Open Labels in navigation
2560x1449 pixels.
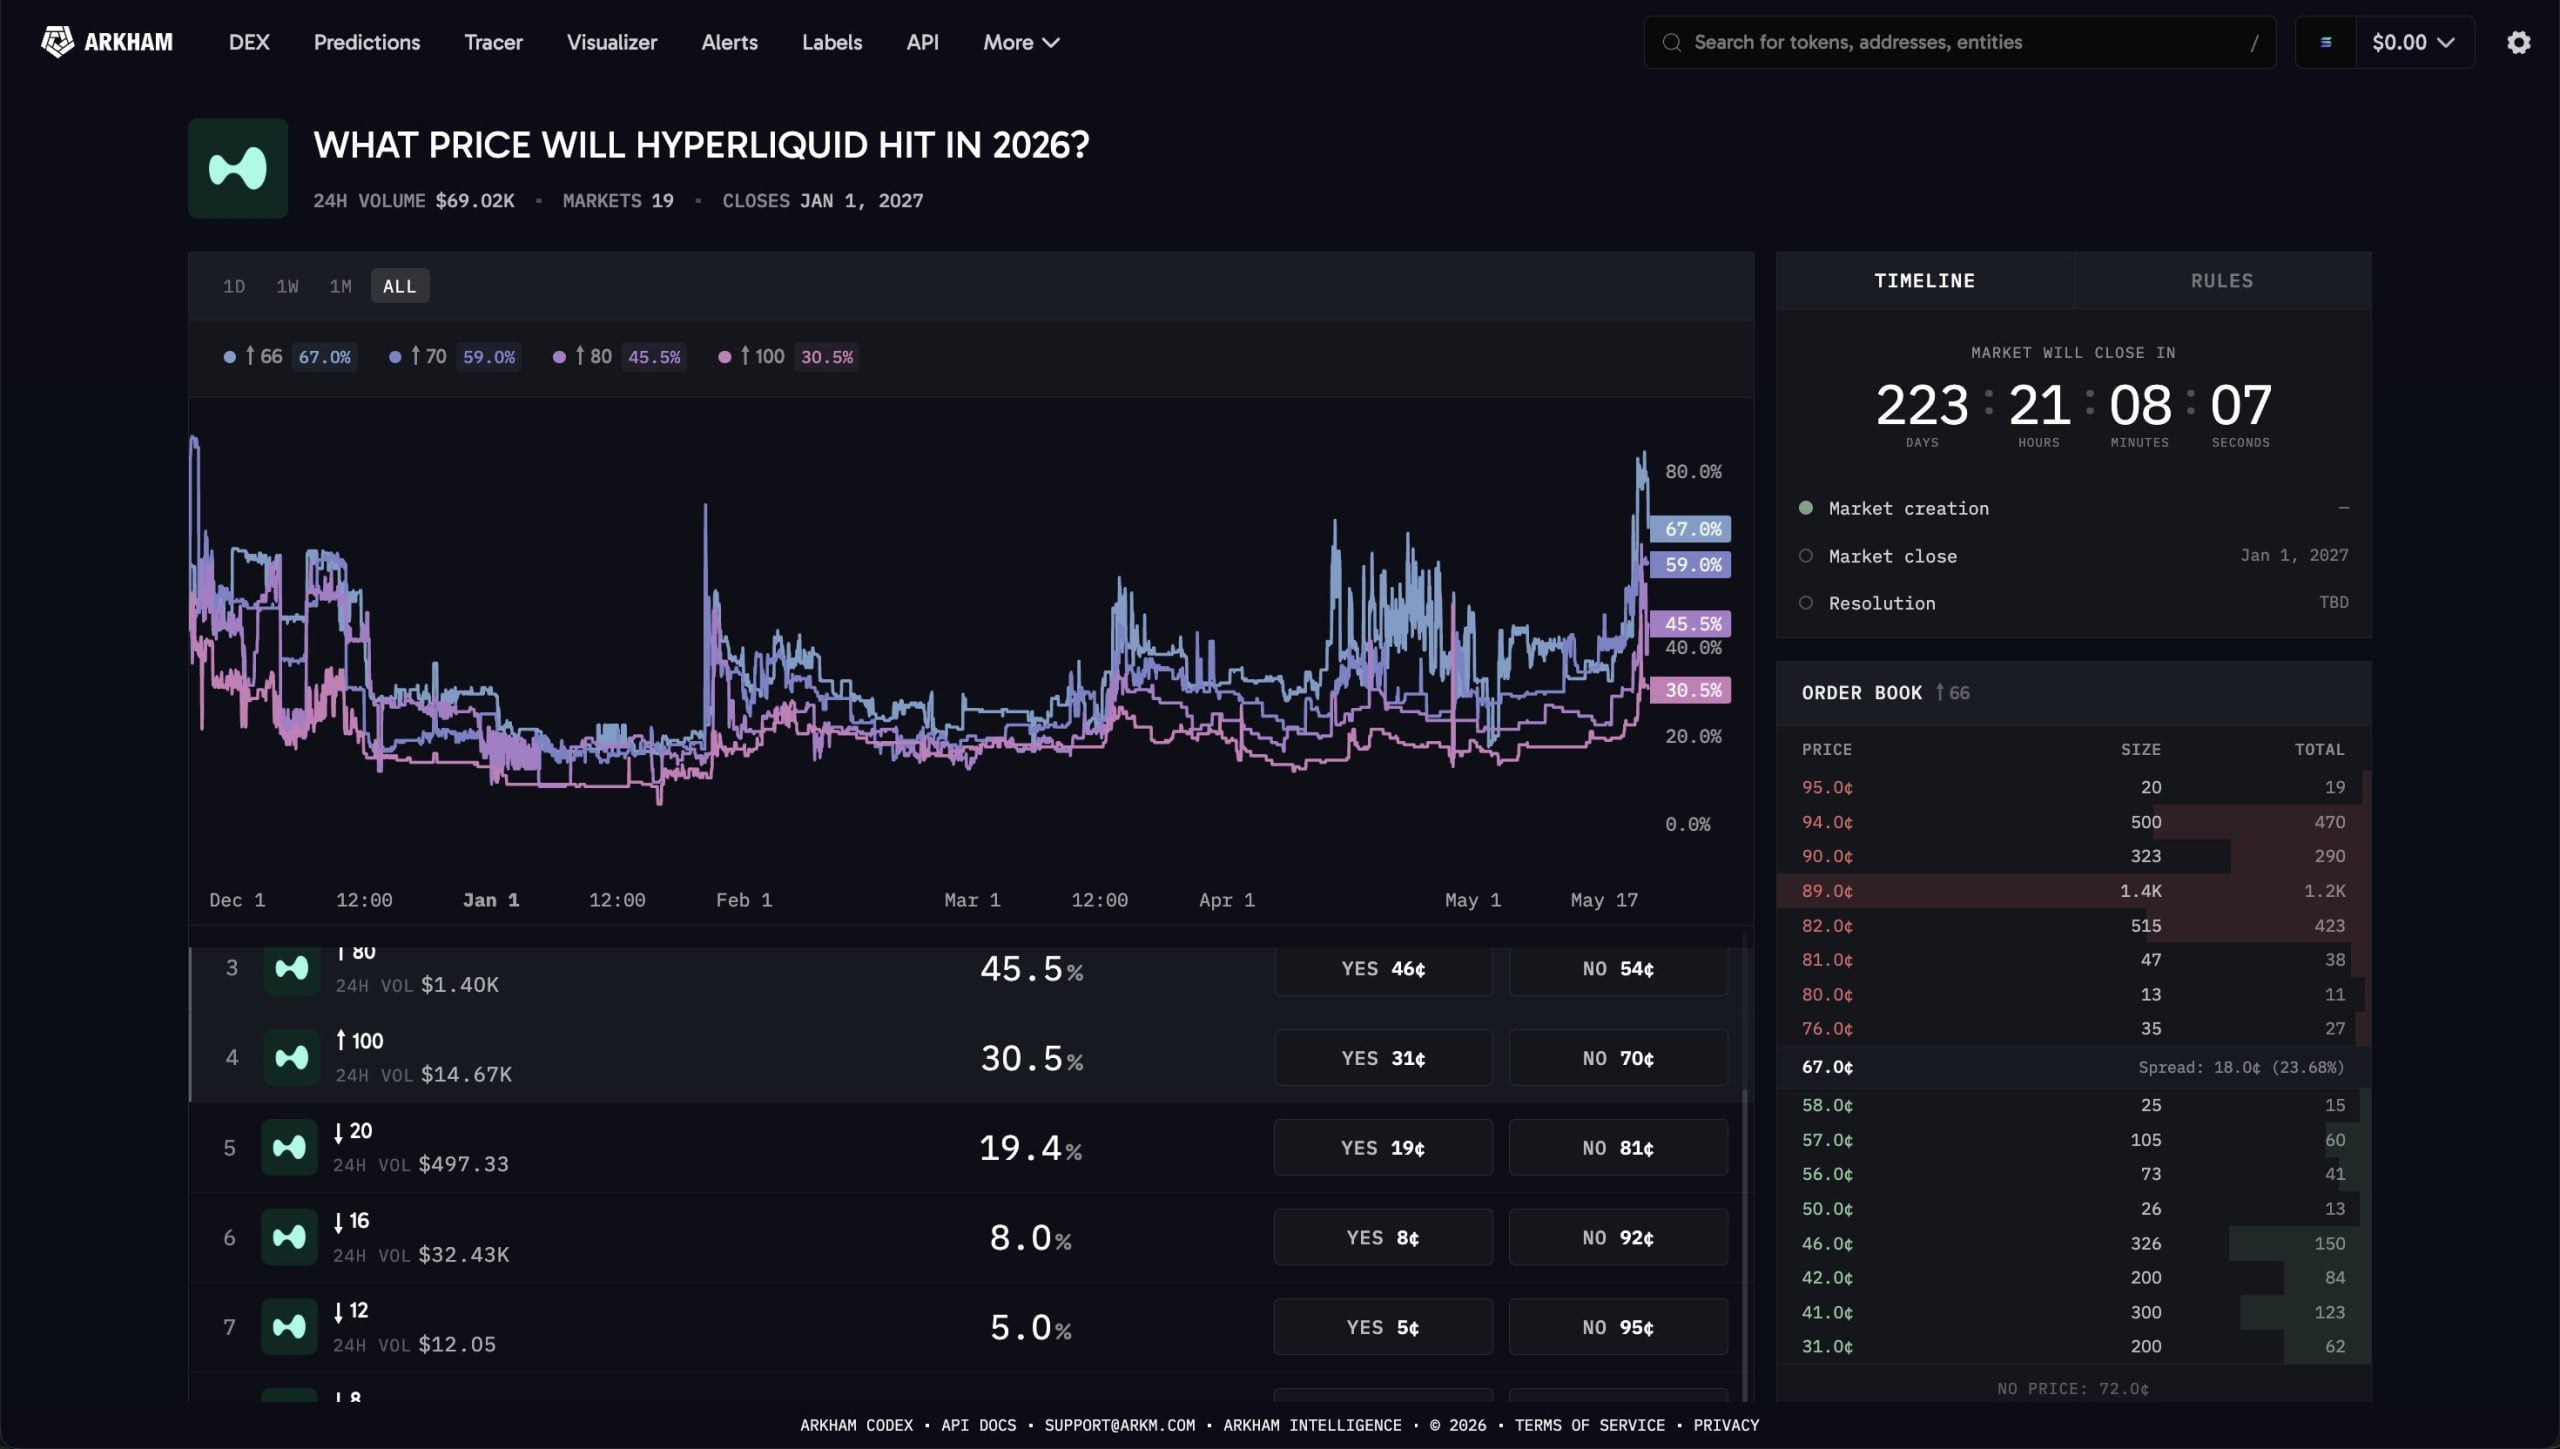[831, 42]
